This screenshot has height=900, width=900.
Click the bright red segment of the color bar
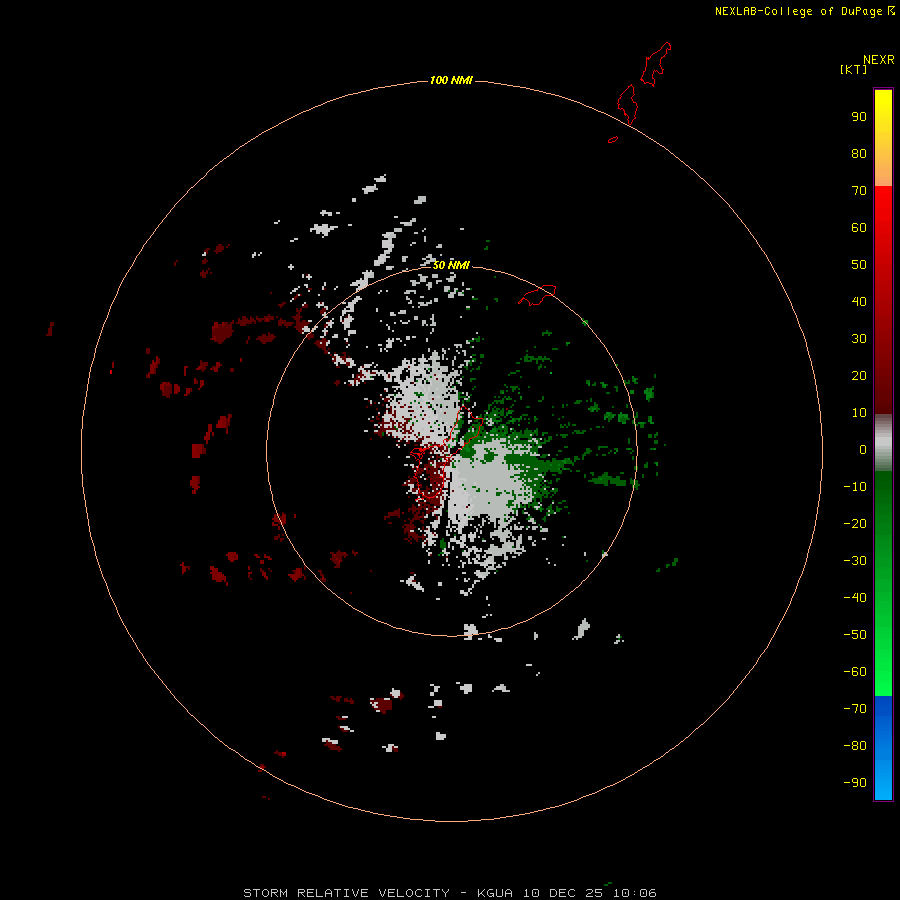click(883, 300)
